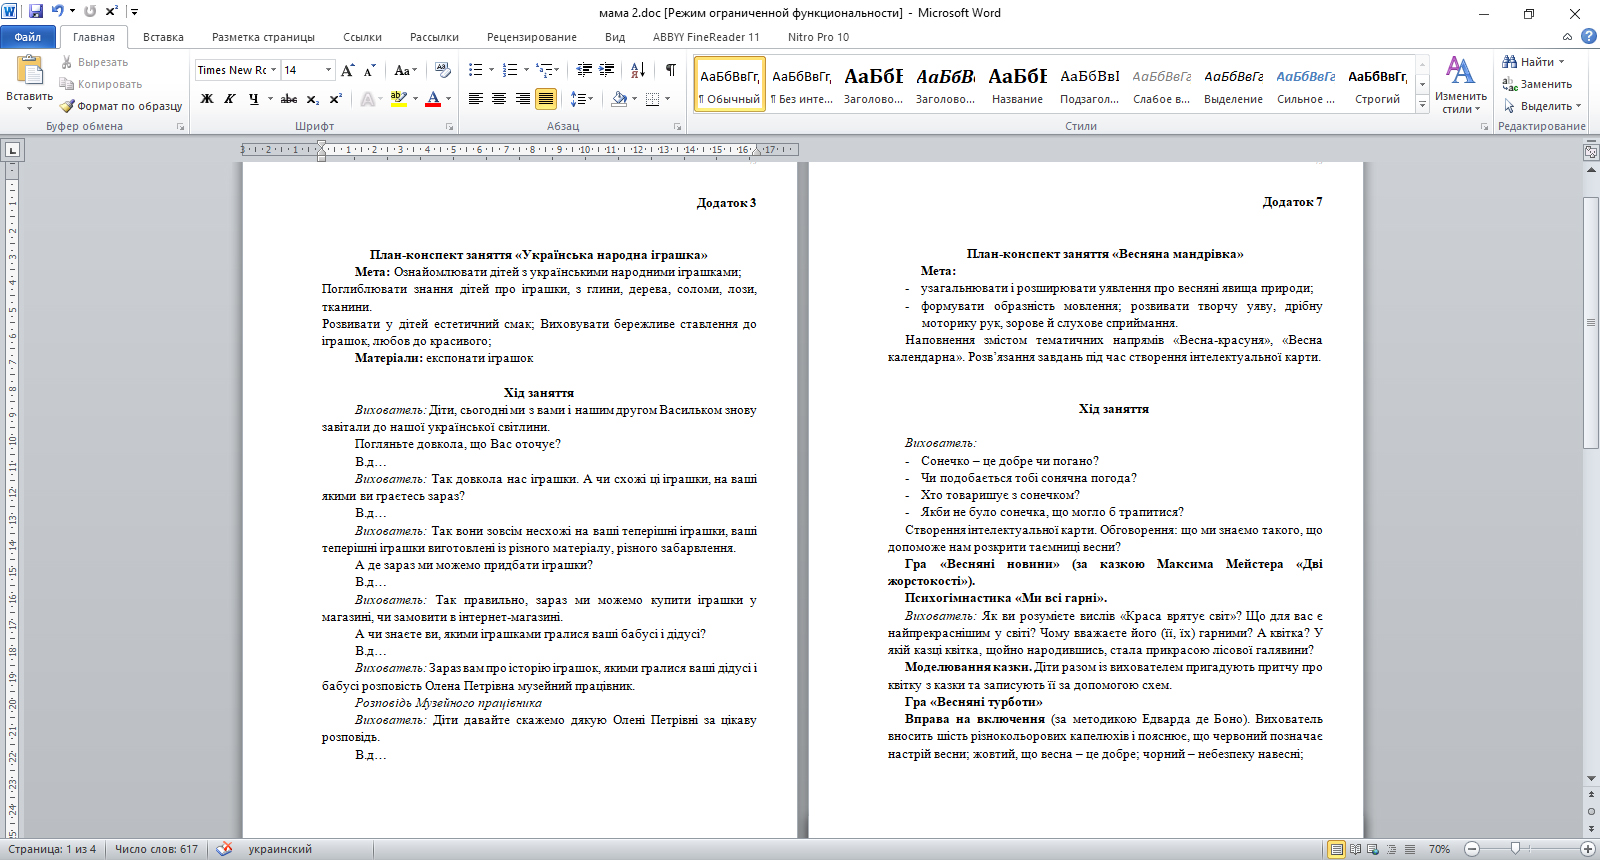Image resolution: width=1600 pixels, height=860 pixels.
Task: Switch to the Разметка страницы tab
Action: coord(263,37)
